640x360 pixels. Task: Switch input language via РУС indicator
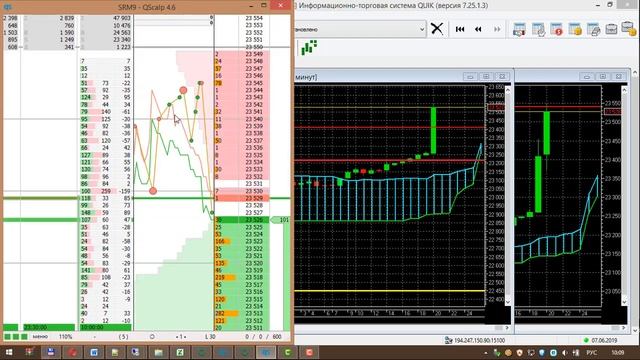[591, 352]
